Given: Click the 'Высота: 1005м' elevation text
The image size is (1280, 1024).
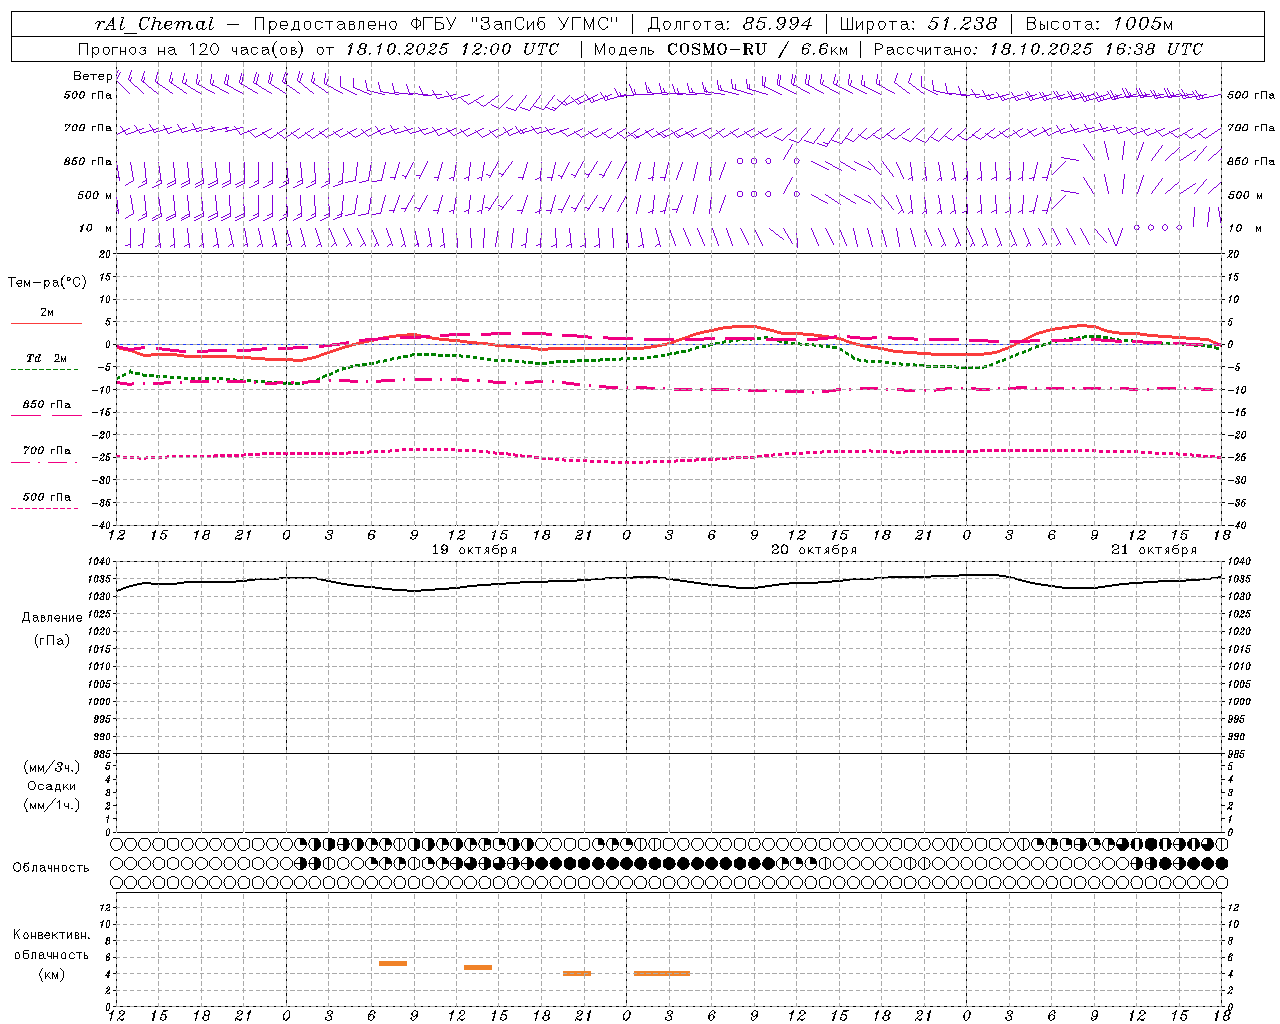Looking at the screenshot, I should coord(1099,24).
